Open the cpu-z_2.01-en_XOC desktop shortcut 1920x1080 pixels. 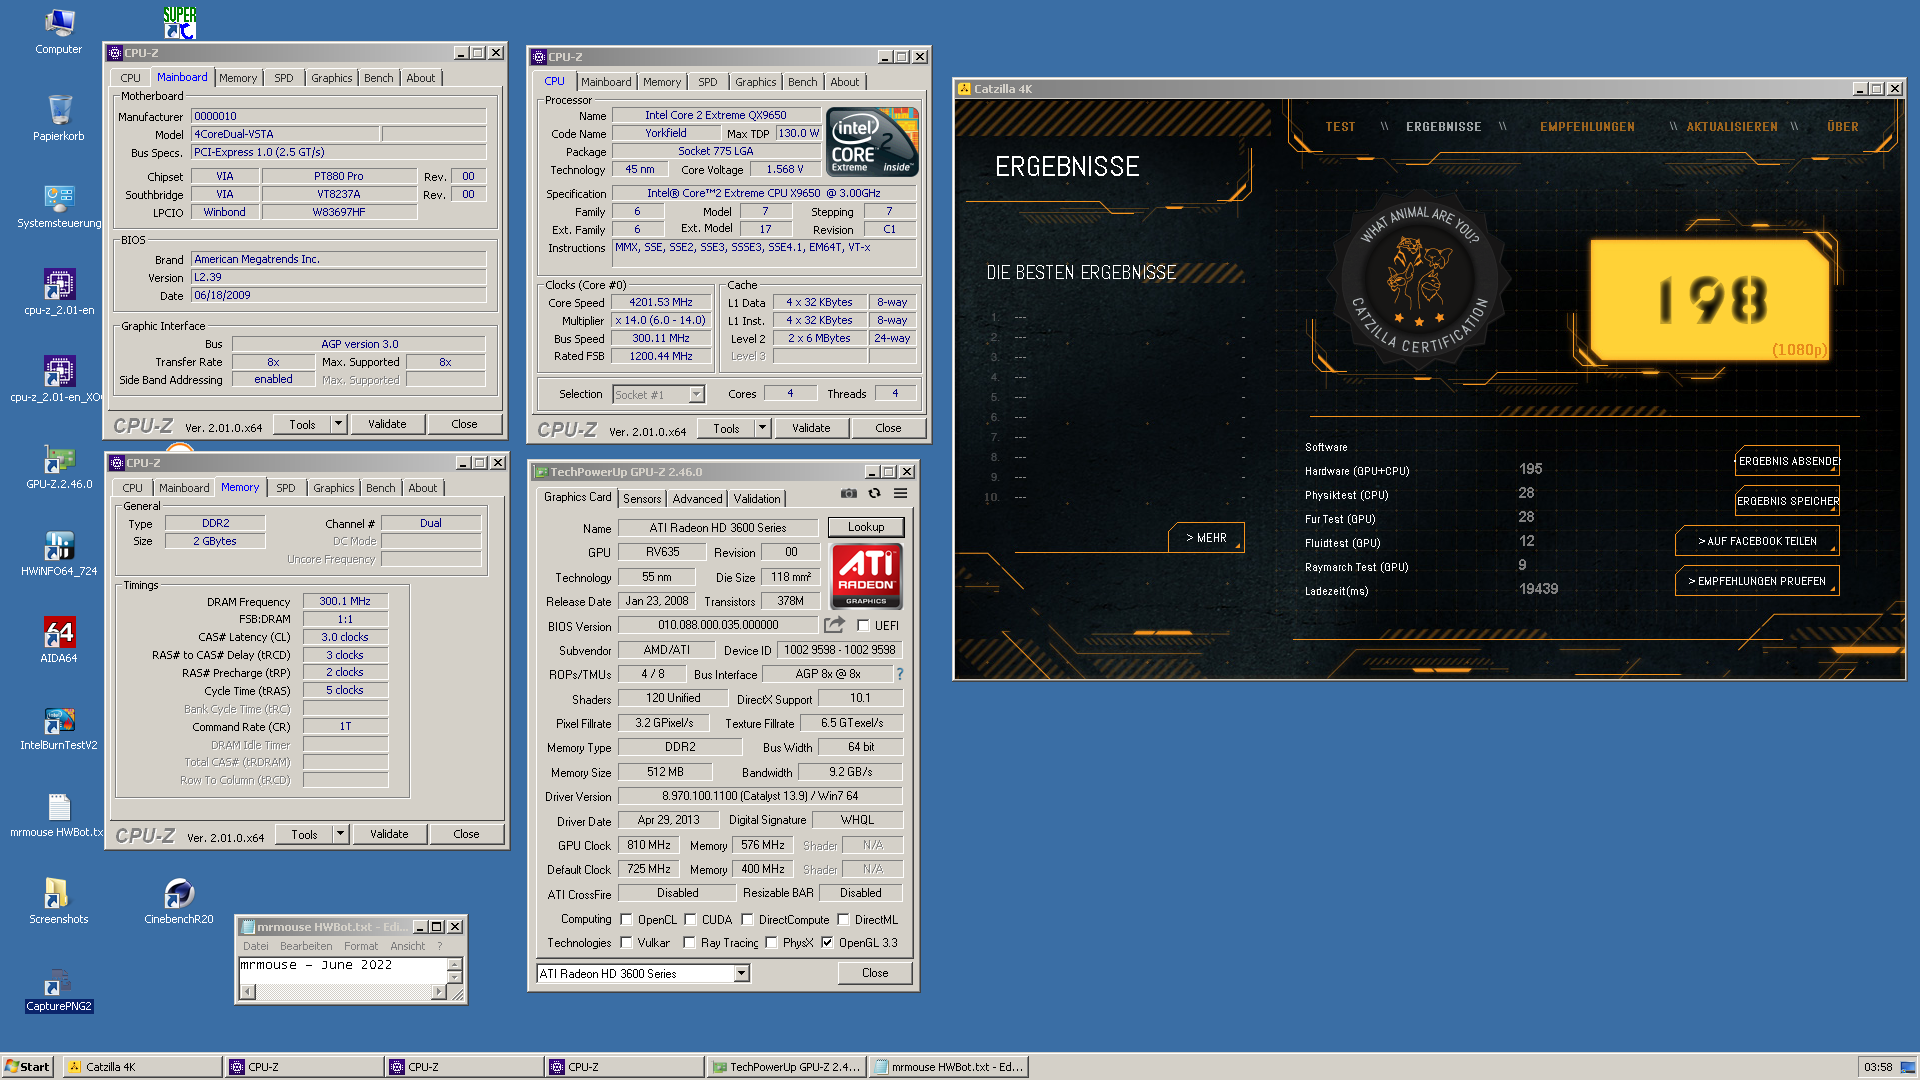click(59, 378)
